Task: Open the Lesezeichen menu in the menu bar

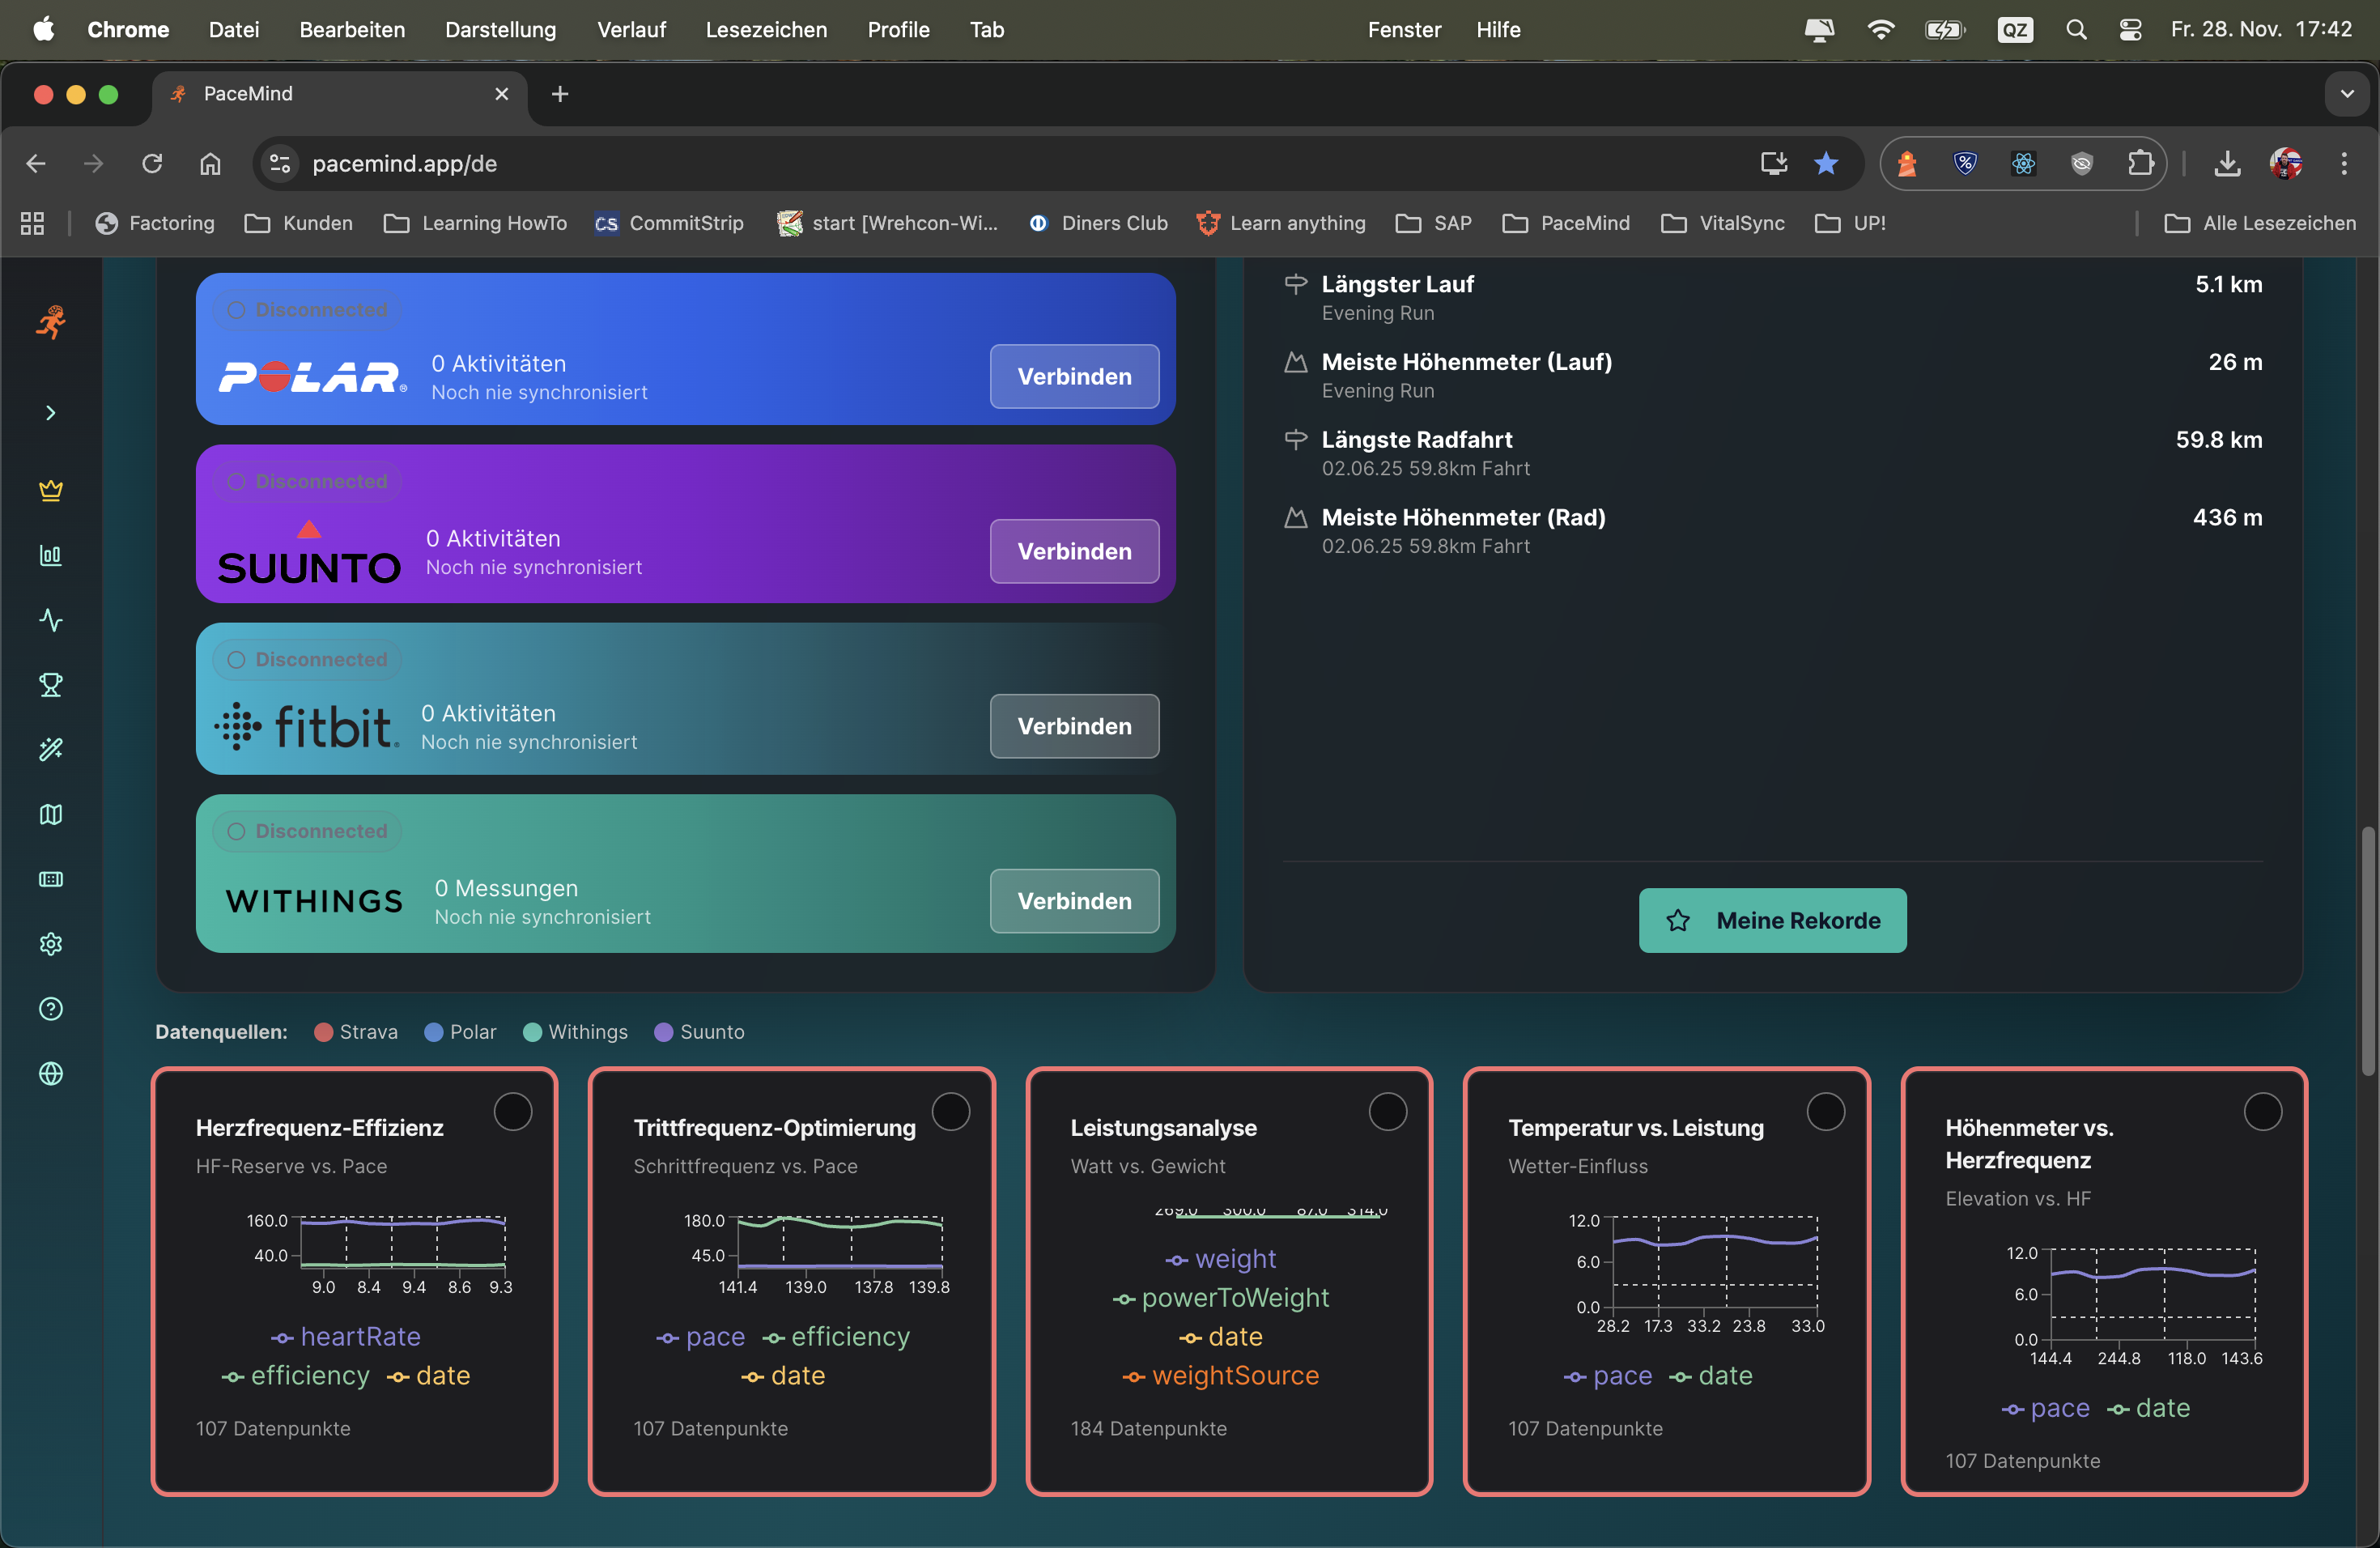Action: click(x=766, y=30)
